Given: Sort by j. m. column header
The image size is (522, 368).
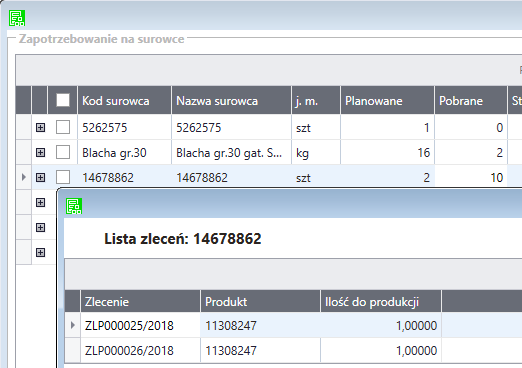Looking at the screenshot, I should click(x=316, y=100).
